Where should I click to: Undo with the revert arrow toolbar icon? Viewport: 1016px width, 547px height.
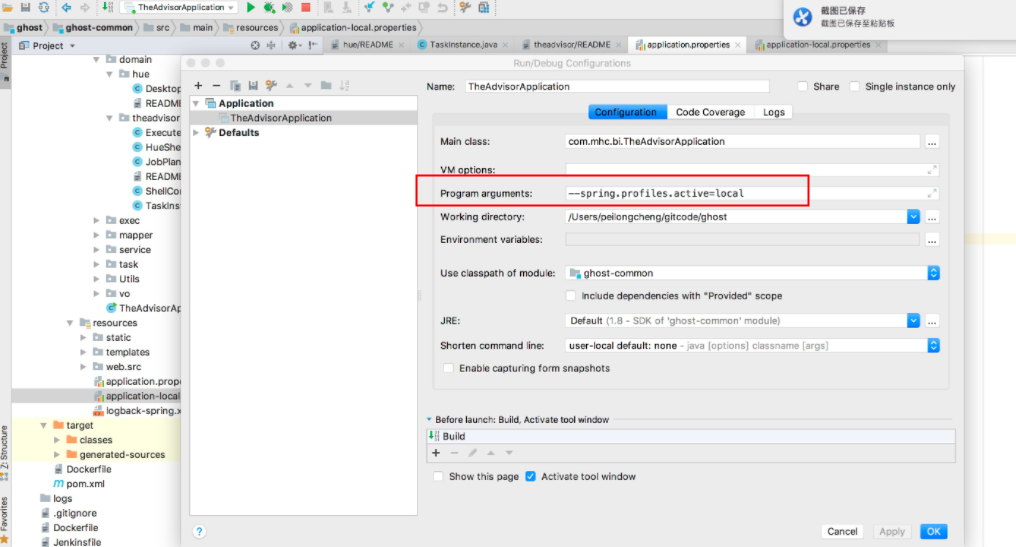point(442,7)
